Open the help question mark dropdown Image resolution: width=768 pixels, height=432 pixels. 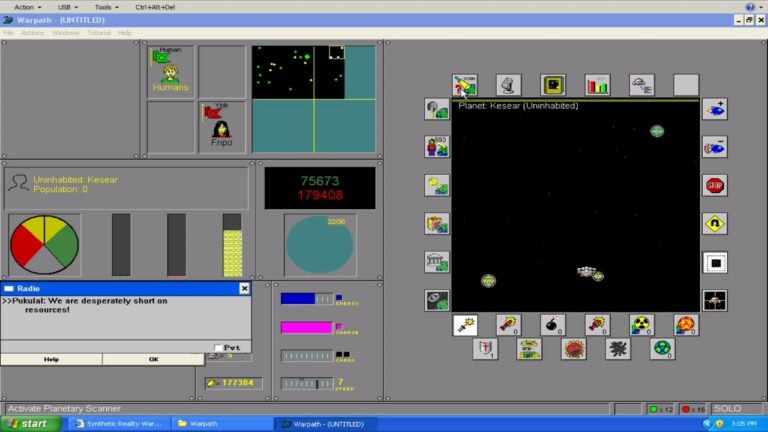753,7
